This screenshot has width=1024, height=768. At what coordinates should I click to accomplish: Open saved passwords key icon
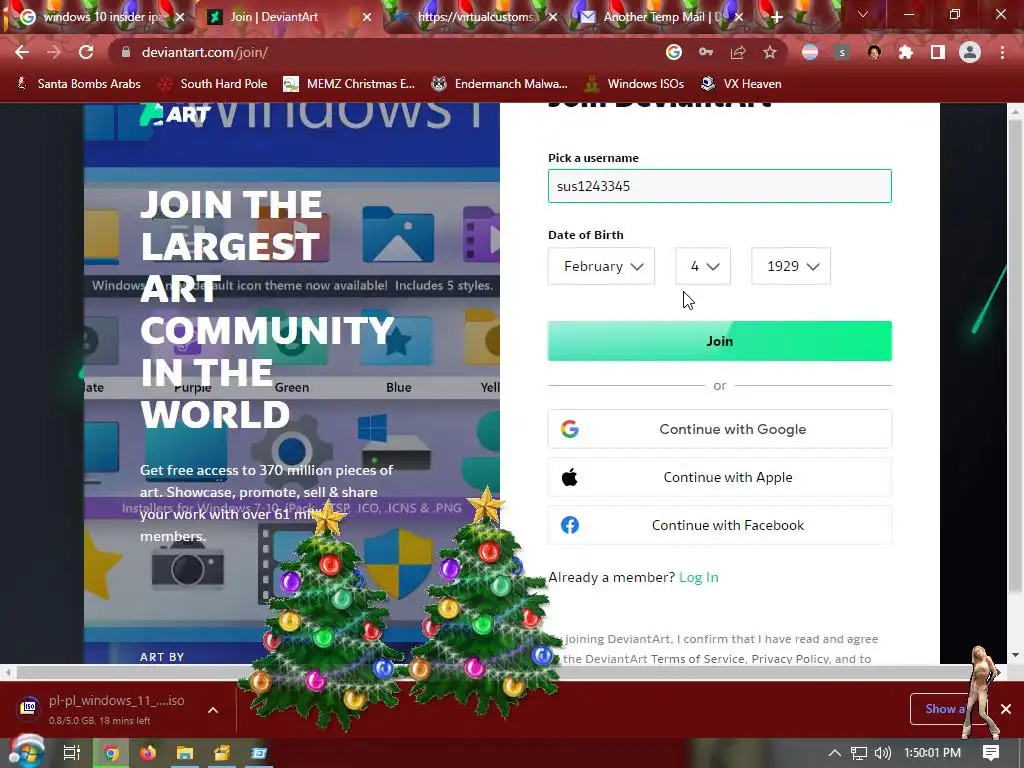pos(706,52)
